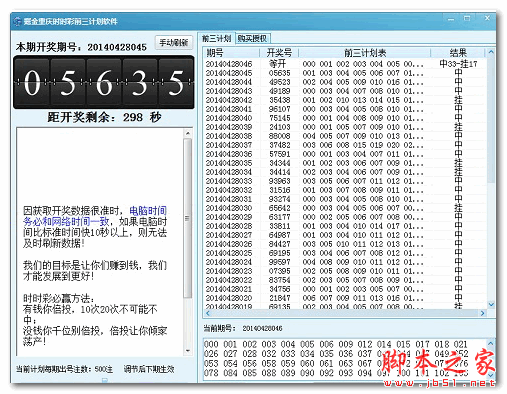
Task: Select row 20140428035 with 34344
Action: (x=345, y=163)
